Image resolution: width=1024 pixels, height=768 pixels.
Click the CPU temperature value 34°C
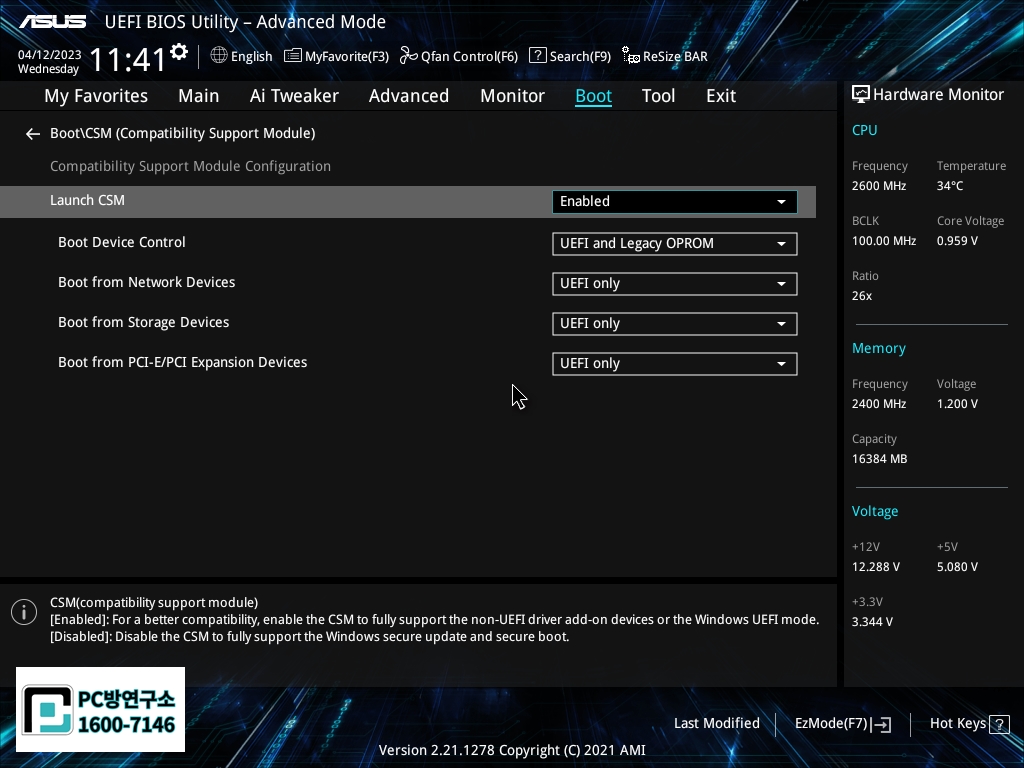click(950, 186)
